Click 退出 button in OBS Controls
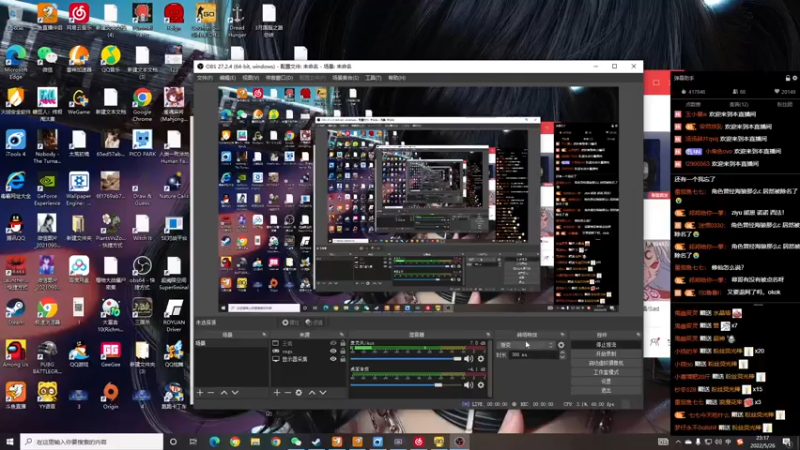800x450 pixels. (x=606, y=390)
